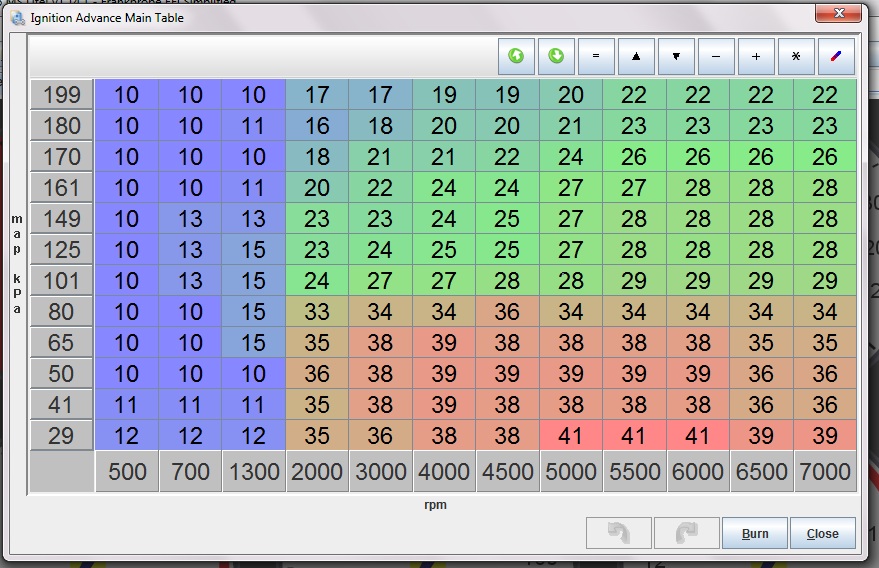Select cell 10 at 50 kPa, 1300 rpm
This screenshot has height=568, width=879.
point(253,374)
